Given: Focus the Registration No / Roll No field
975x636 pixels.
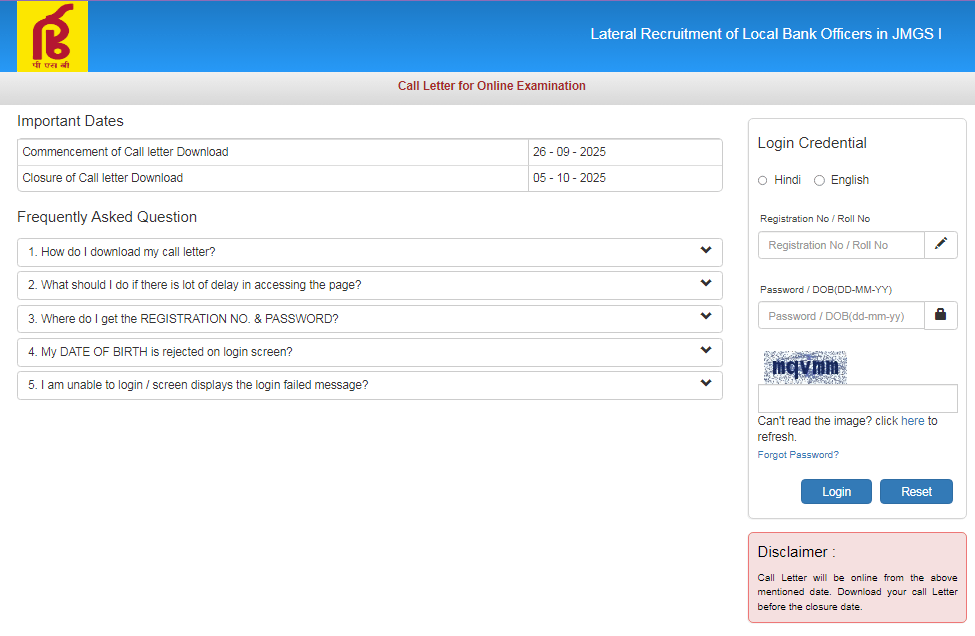Looking at the screenshot, I should point(840,245).
